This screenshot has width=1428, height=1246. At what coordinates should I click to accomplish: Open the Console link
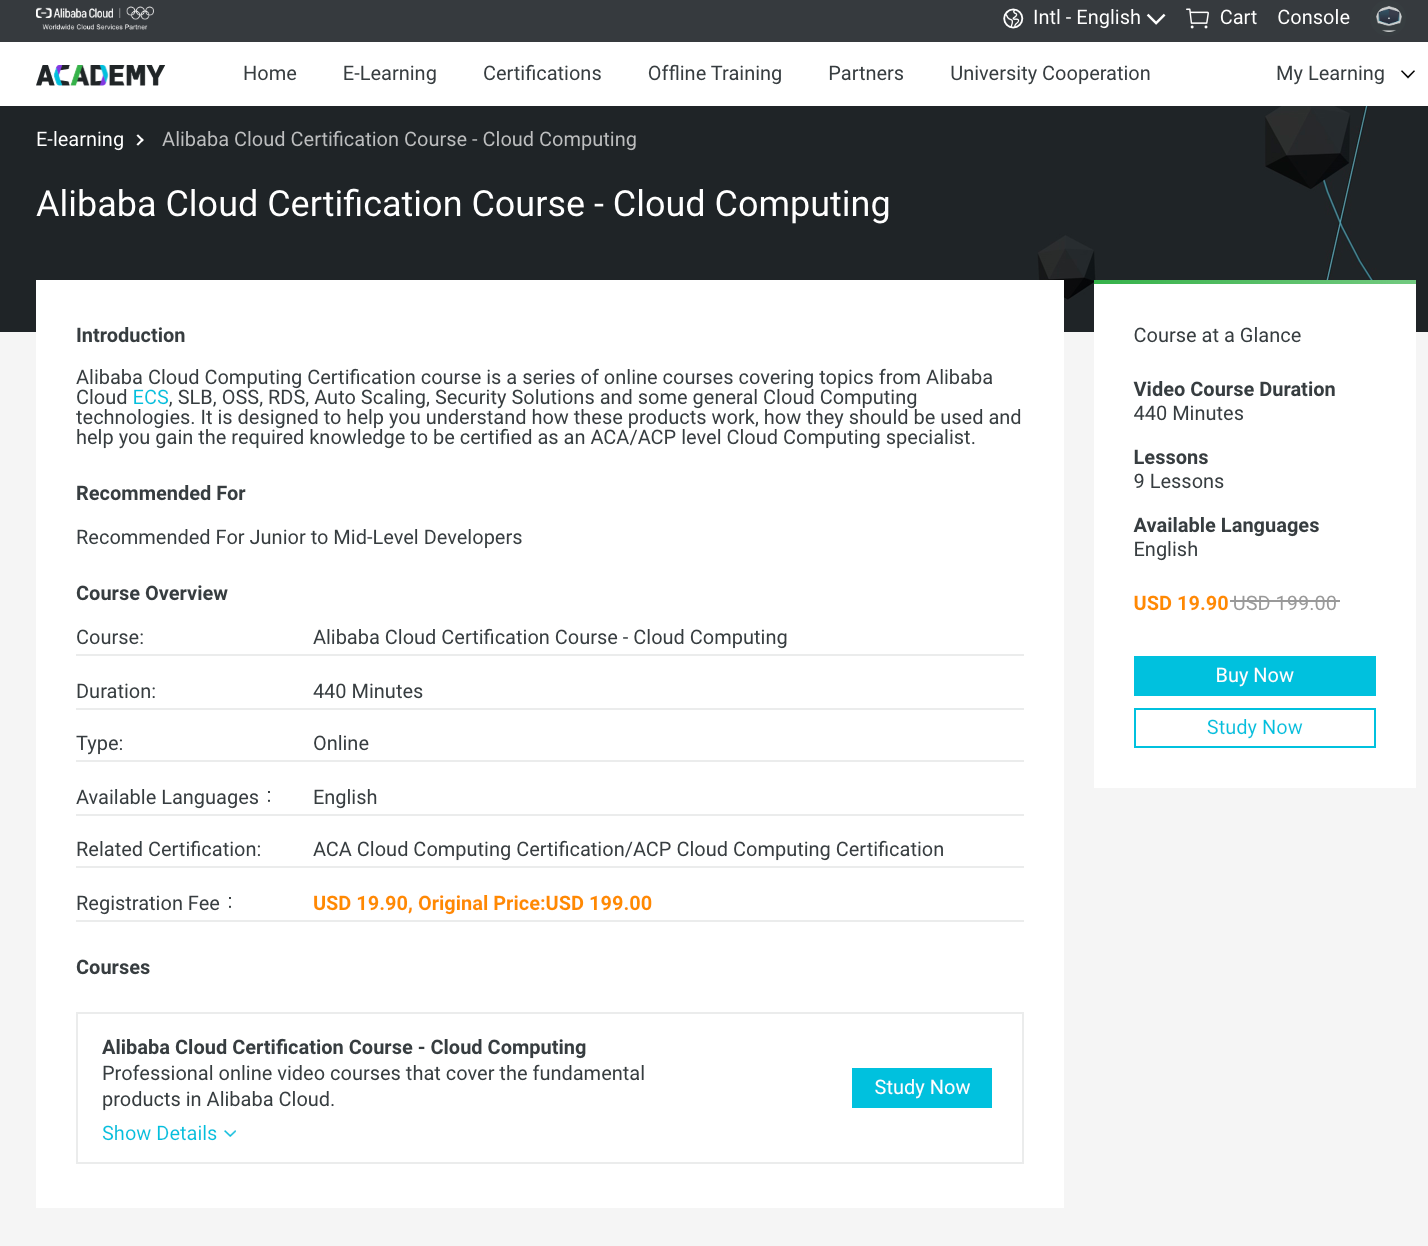[x=1313, y=18]
